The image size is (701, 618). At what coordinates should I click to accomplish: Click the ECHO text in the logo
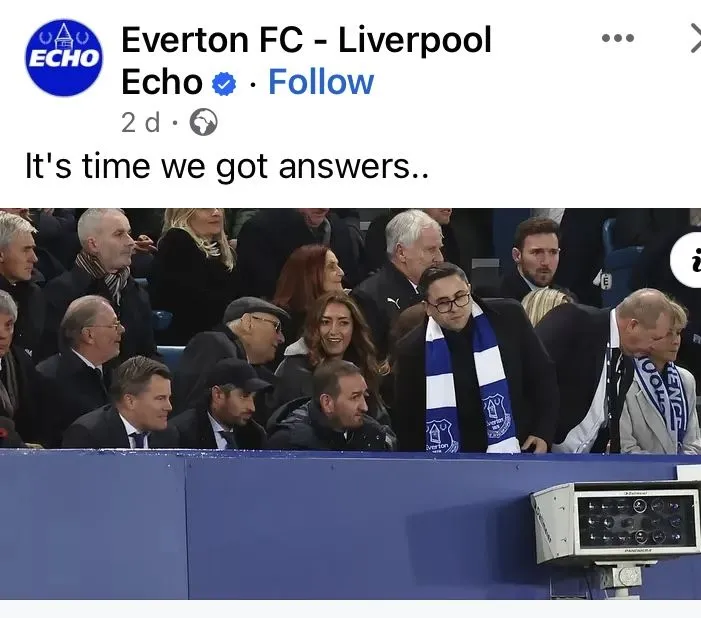coord(63,58)
